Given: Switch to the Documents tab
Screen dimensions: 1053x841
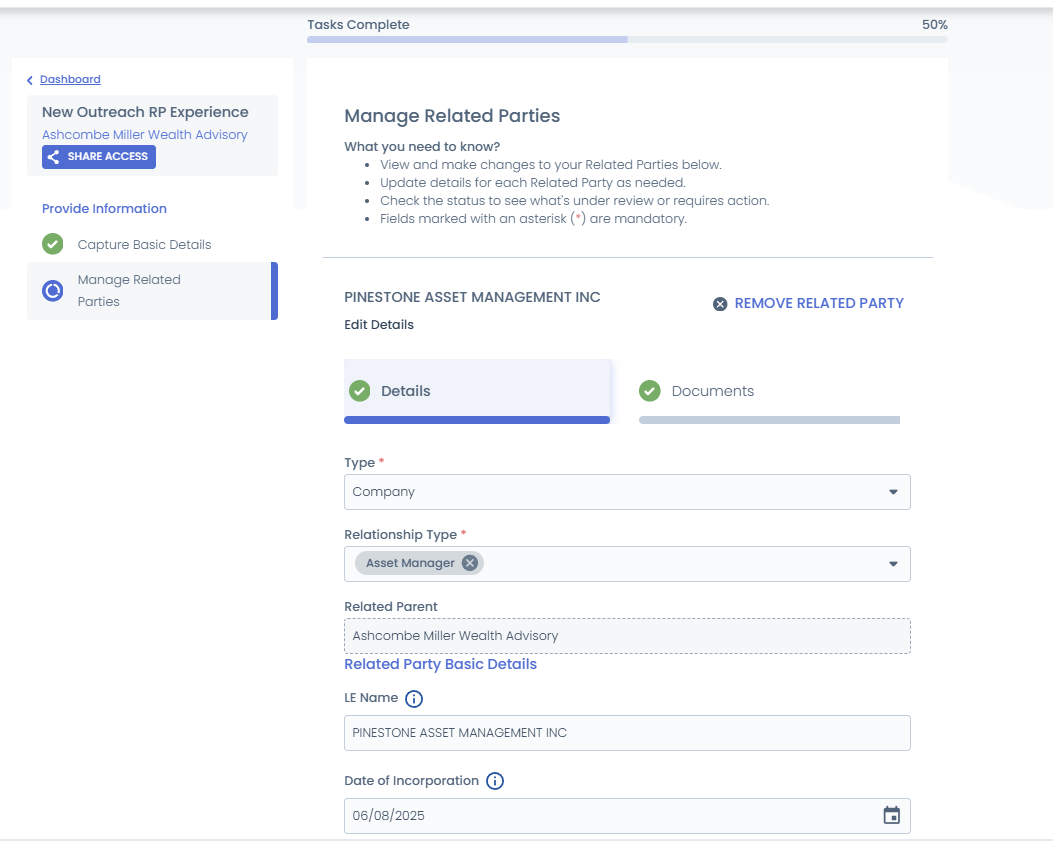Looking at the screenshot, I should pyautogui.click(x=769, y=391).
